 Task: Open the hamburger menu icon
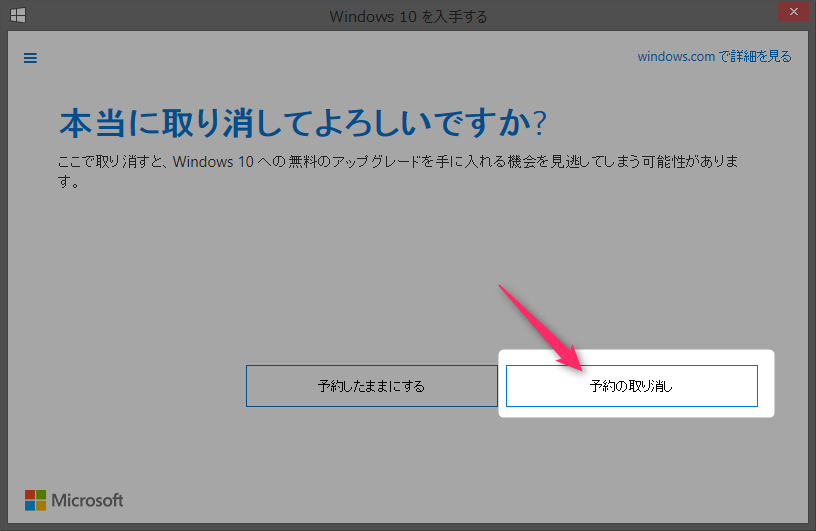click(x=30, y=58)
